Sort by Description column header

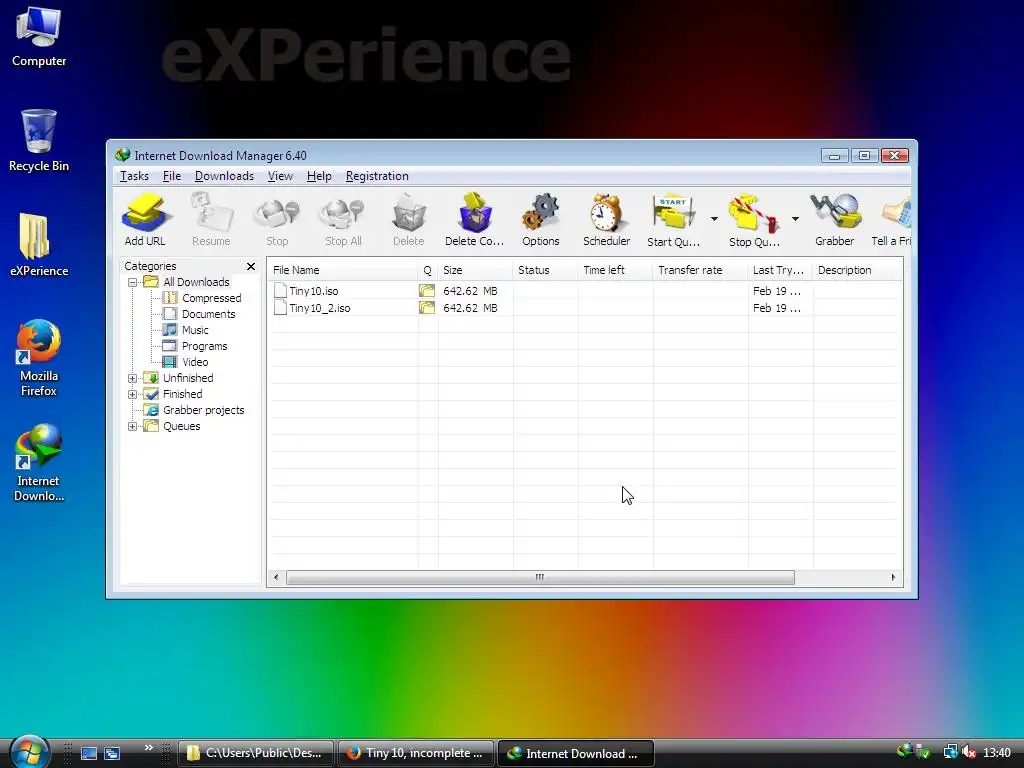click(x=857, y=270)
